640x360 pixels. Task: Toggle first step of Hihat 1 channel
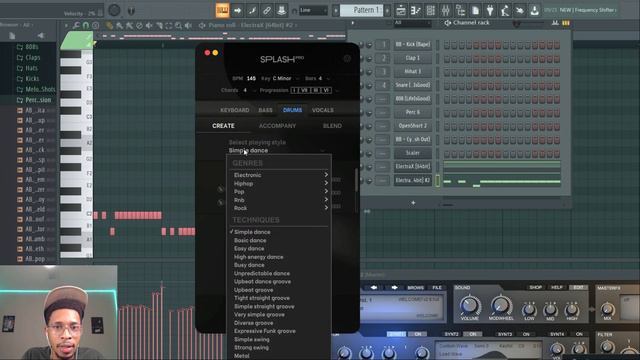pos(447,72)
